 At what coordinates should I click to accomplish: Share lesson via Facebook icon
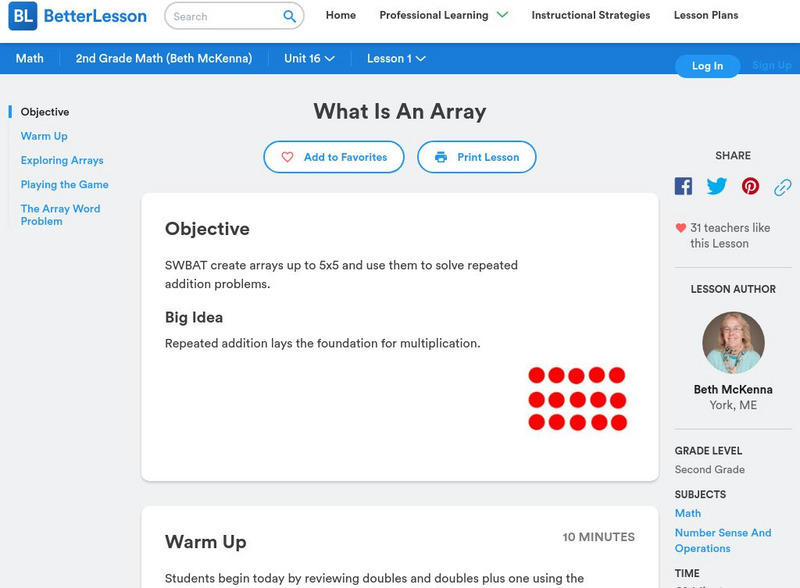[683, 186]
